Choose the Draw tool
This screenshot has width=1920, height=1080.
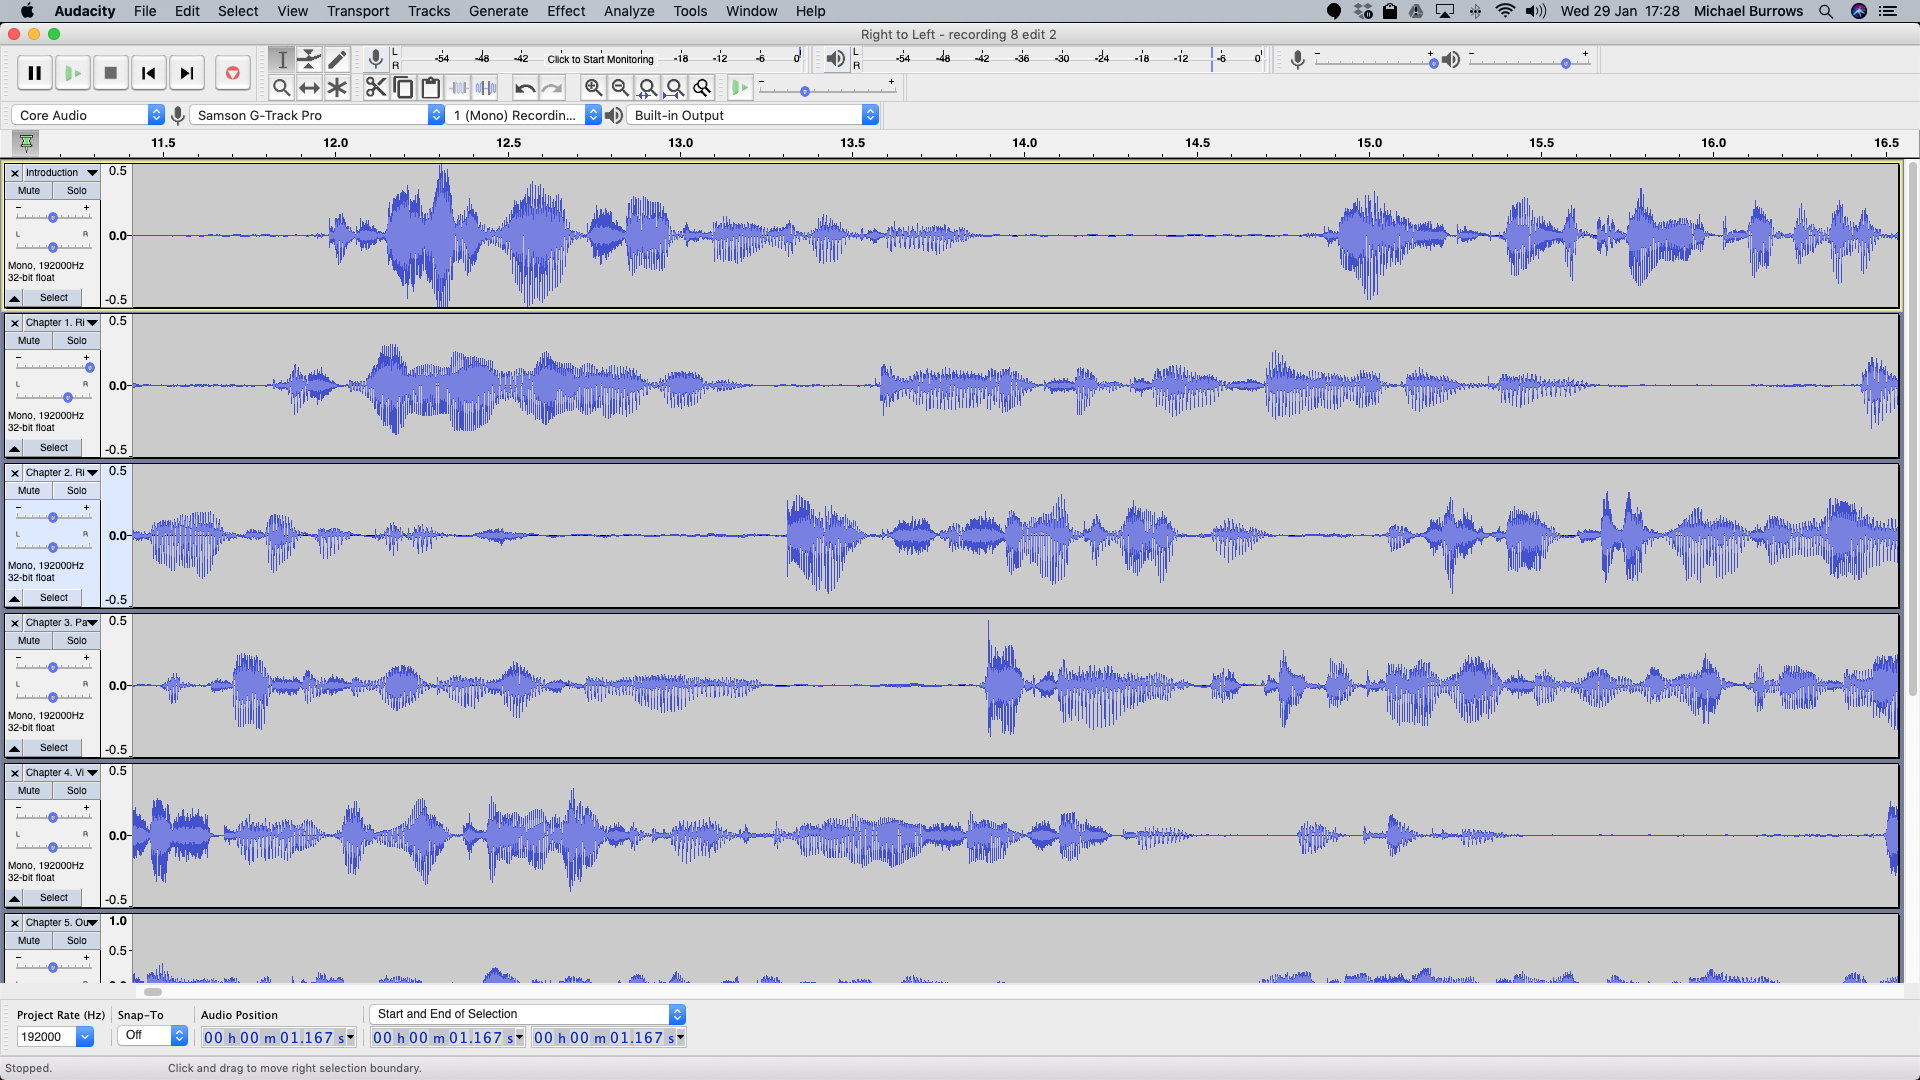click(337, 59)
